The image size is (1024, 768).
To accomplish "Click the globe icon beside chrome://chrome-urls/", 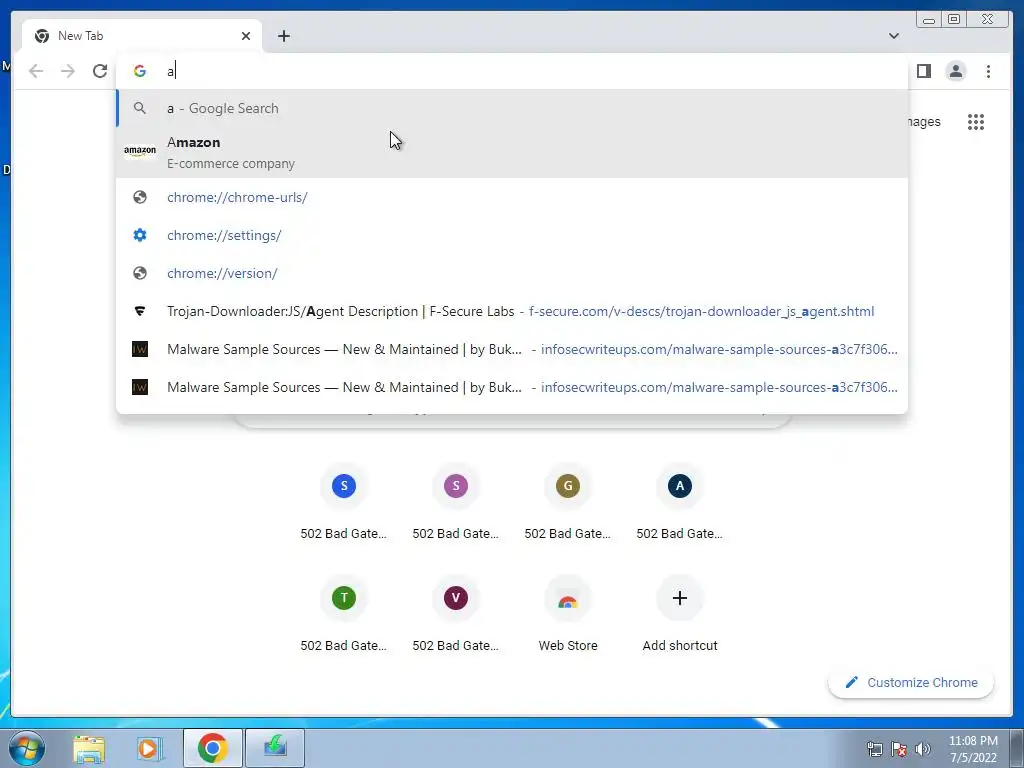I will (x=140, y=197).
